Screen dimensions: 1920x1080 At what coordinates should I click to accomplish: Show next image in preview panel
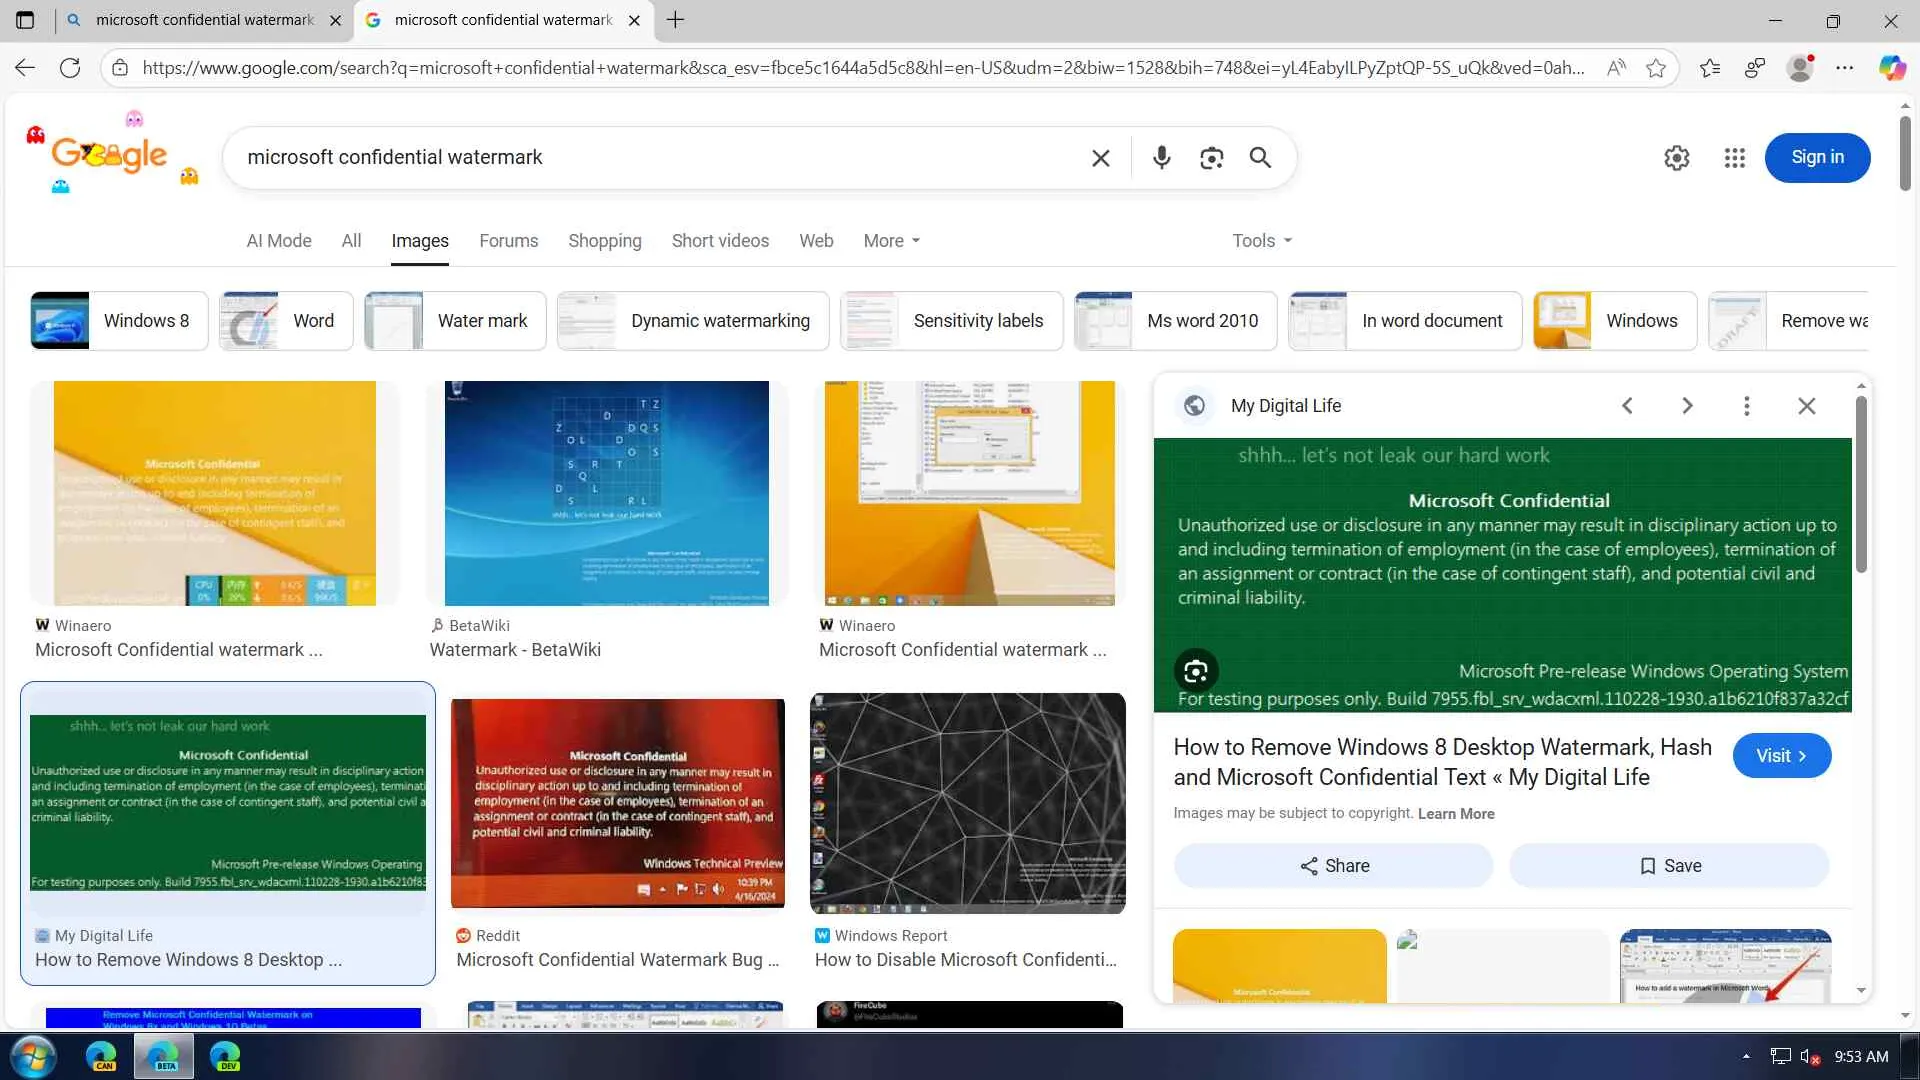coord(1687,406)
